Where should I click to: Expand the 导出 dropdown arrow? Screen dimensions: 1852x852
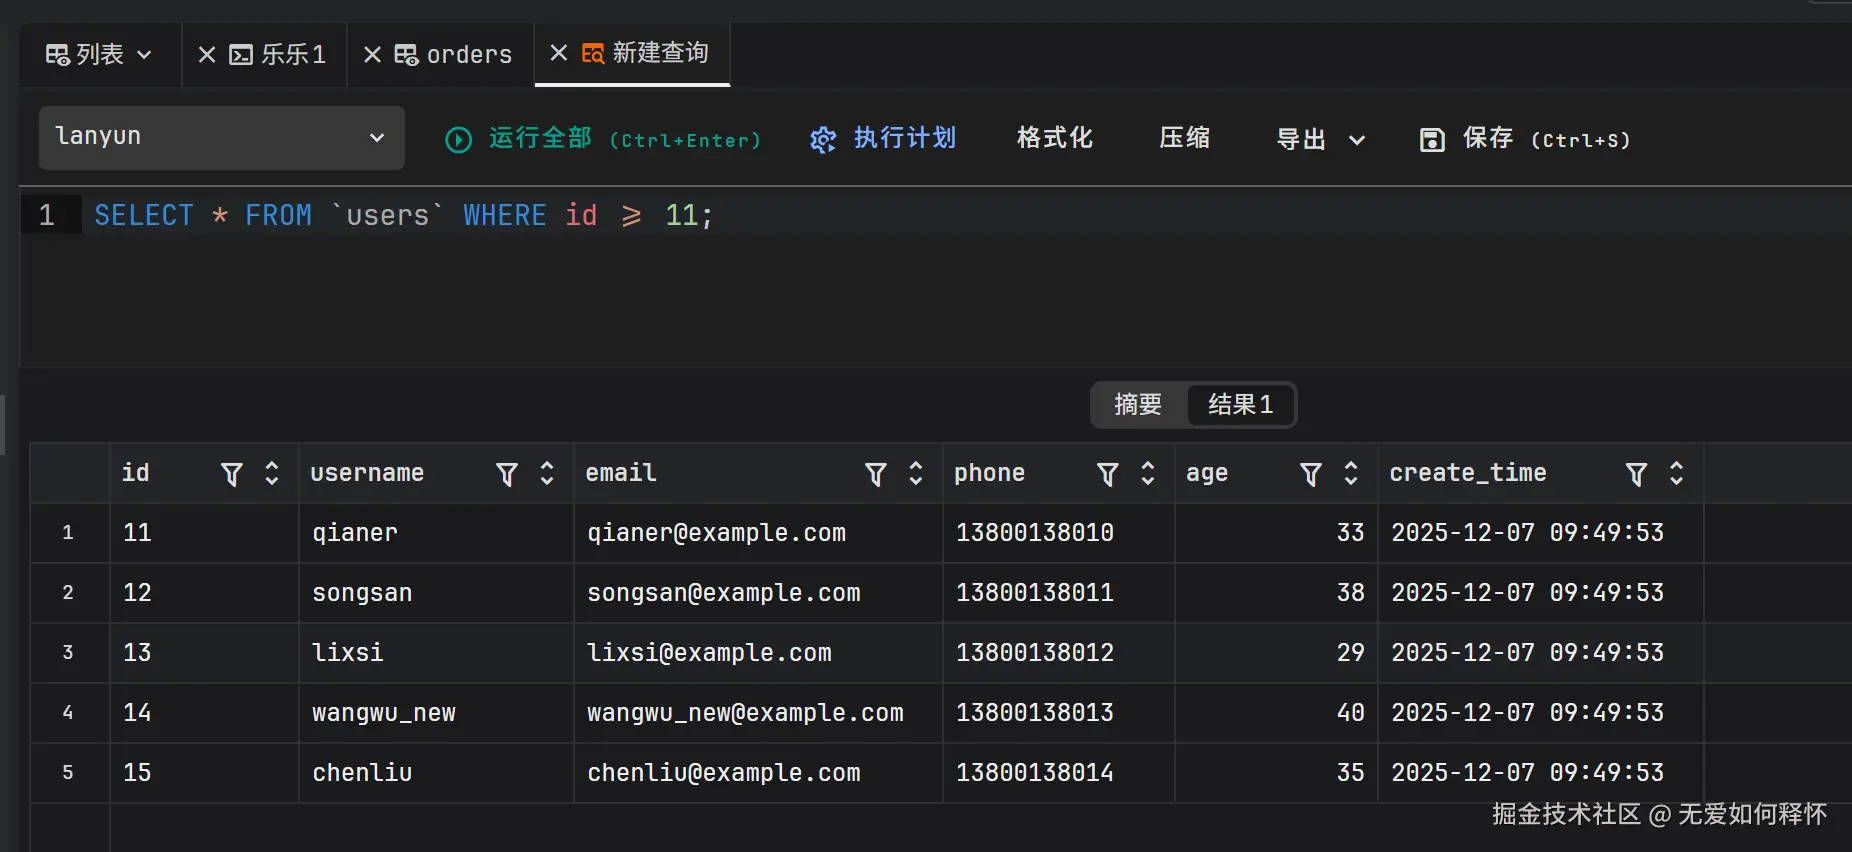point(1357,140)
